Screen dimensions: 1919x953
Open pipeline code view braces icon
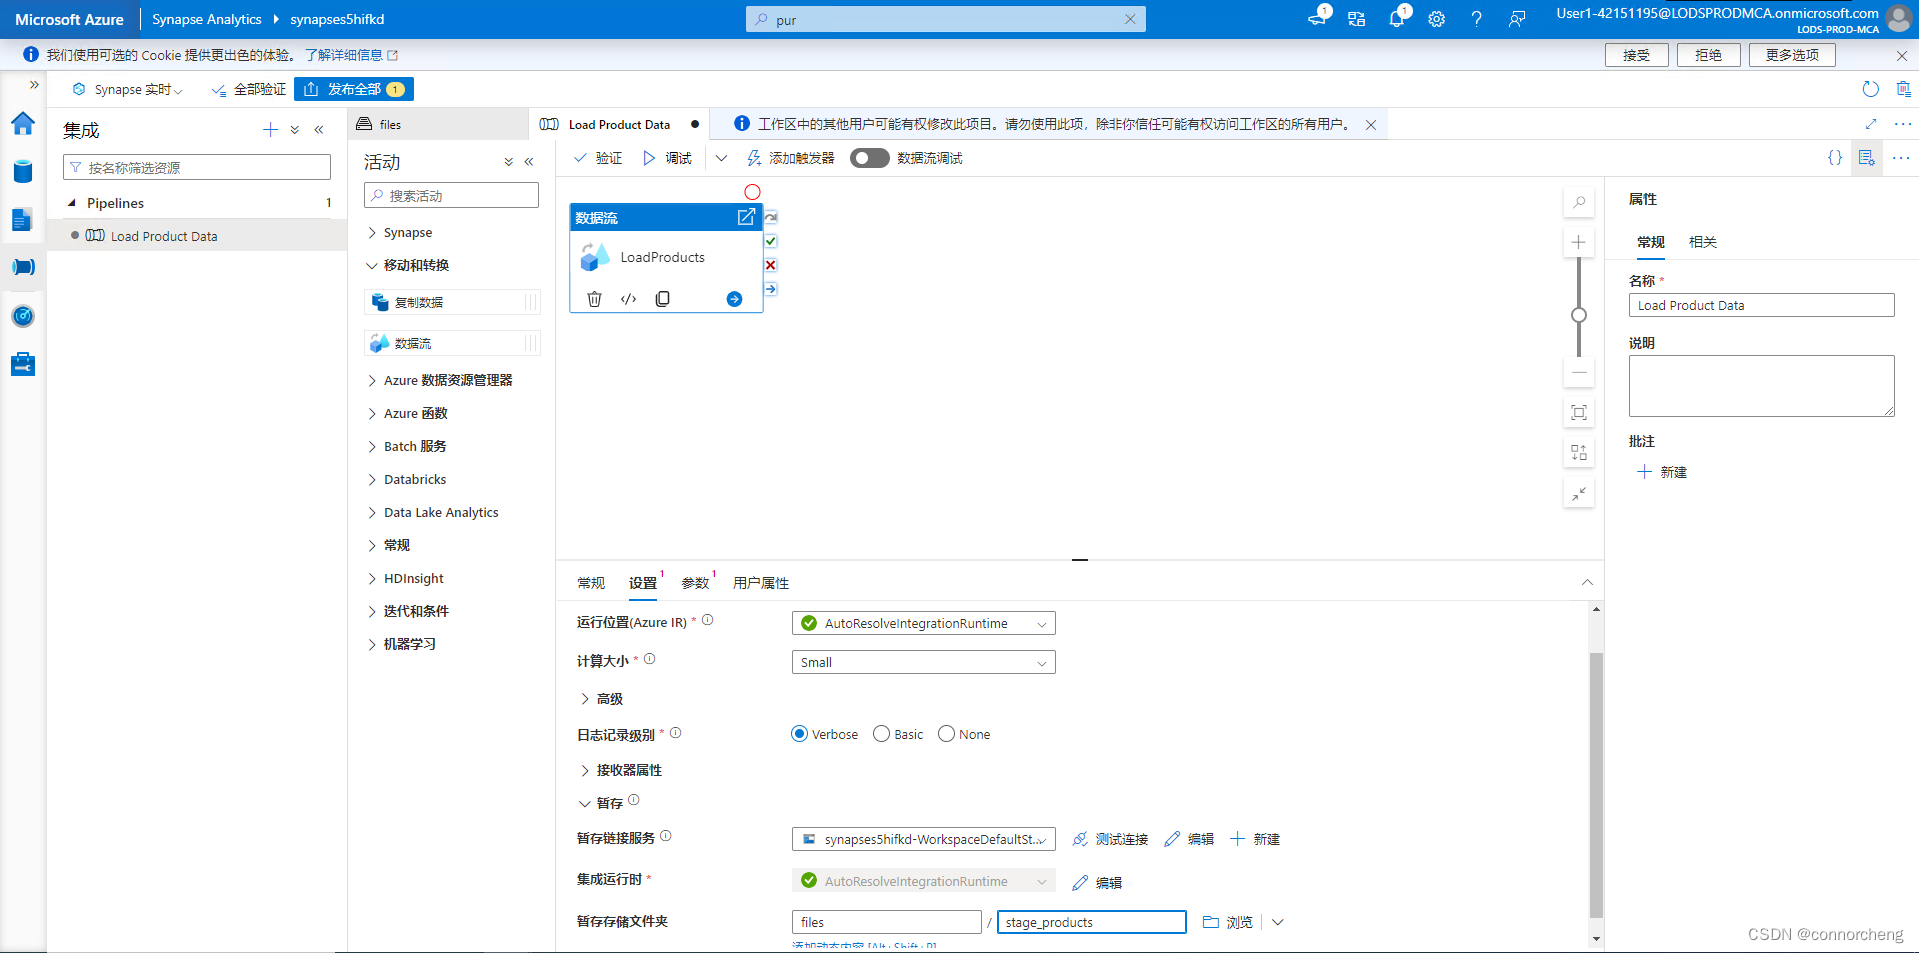[1835, 158]
